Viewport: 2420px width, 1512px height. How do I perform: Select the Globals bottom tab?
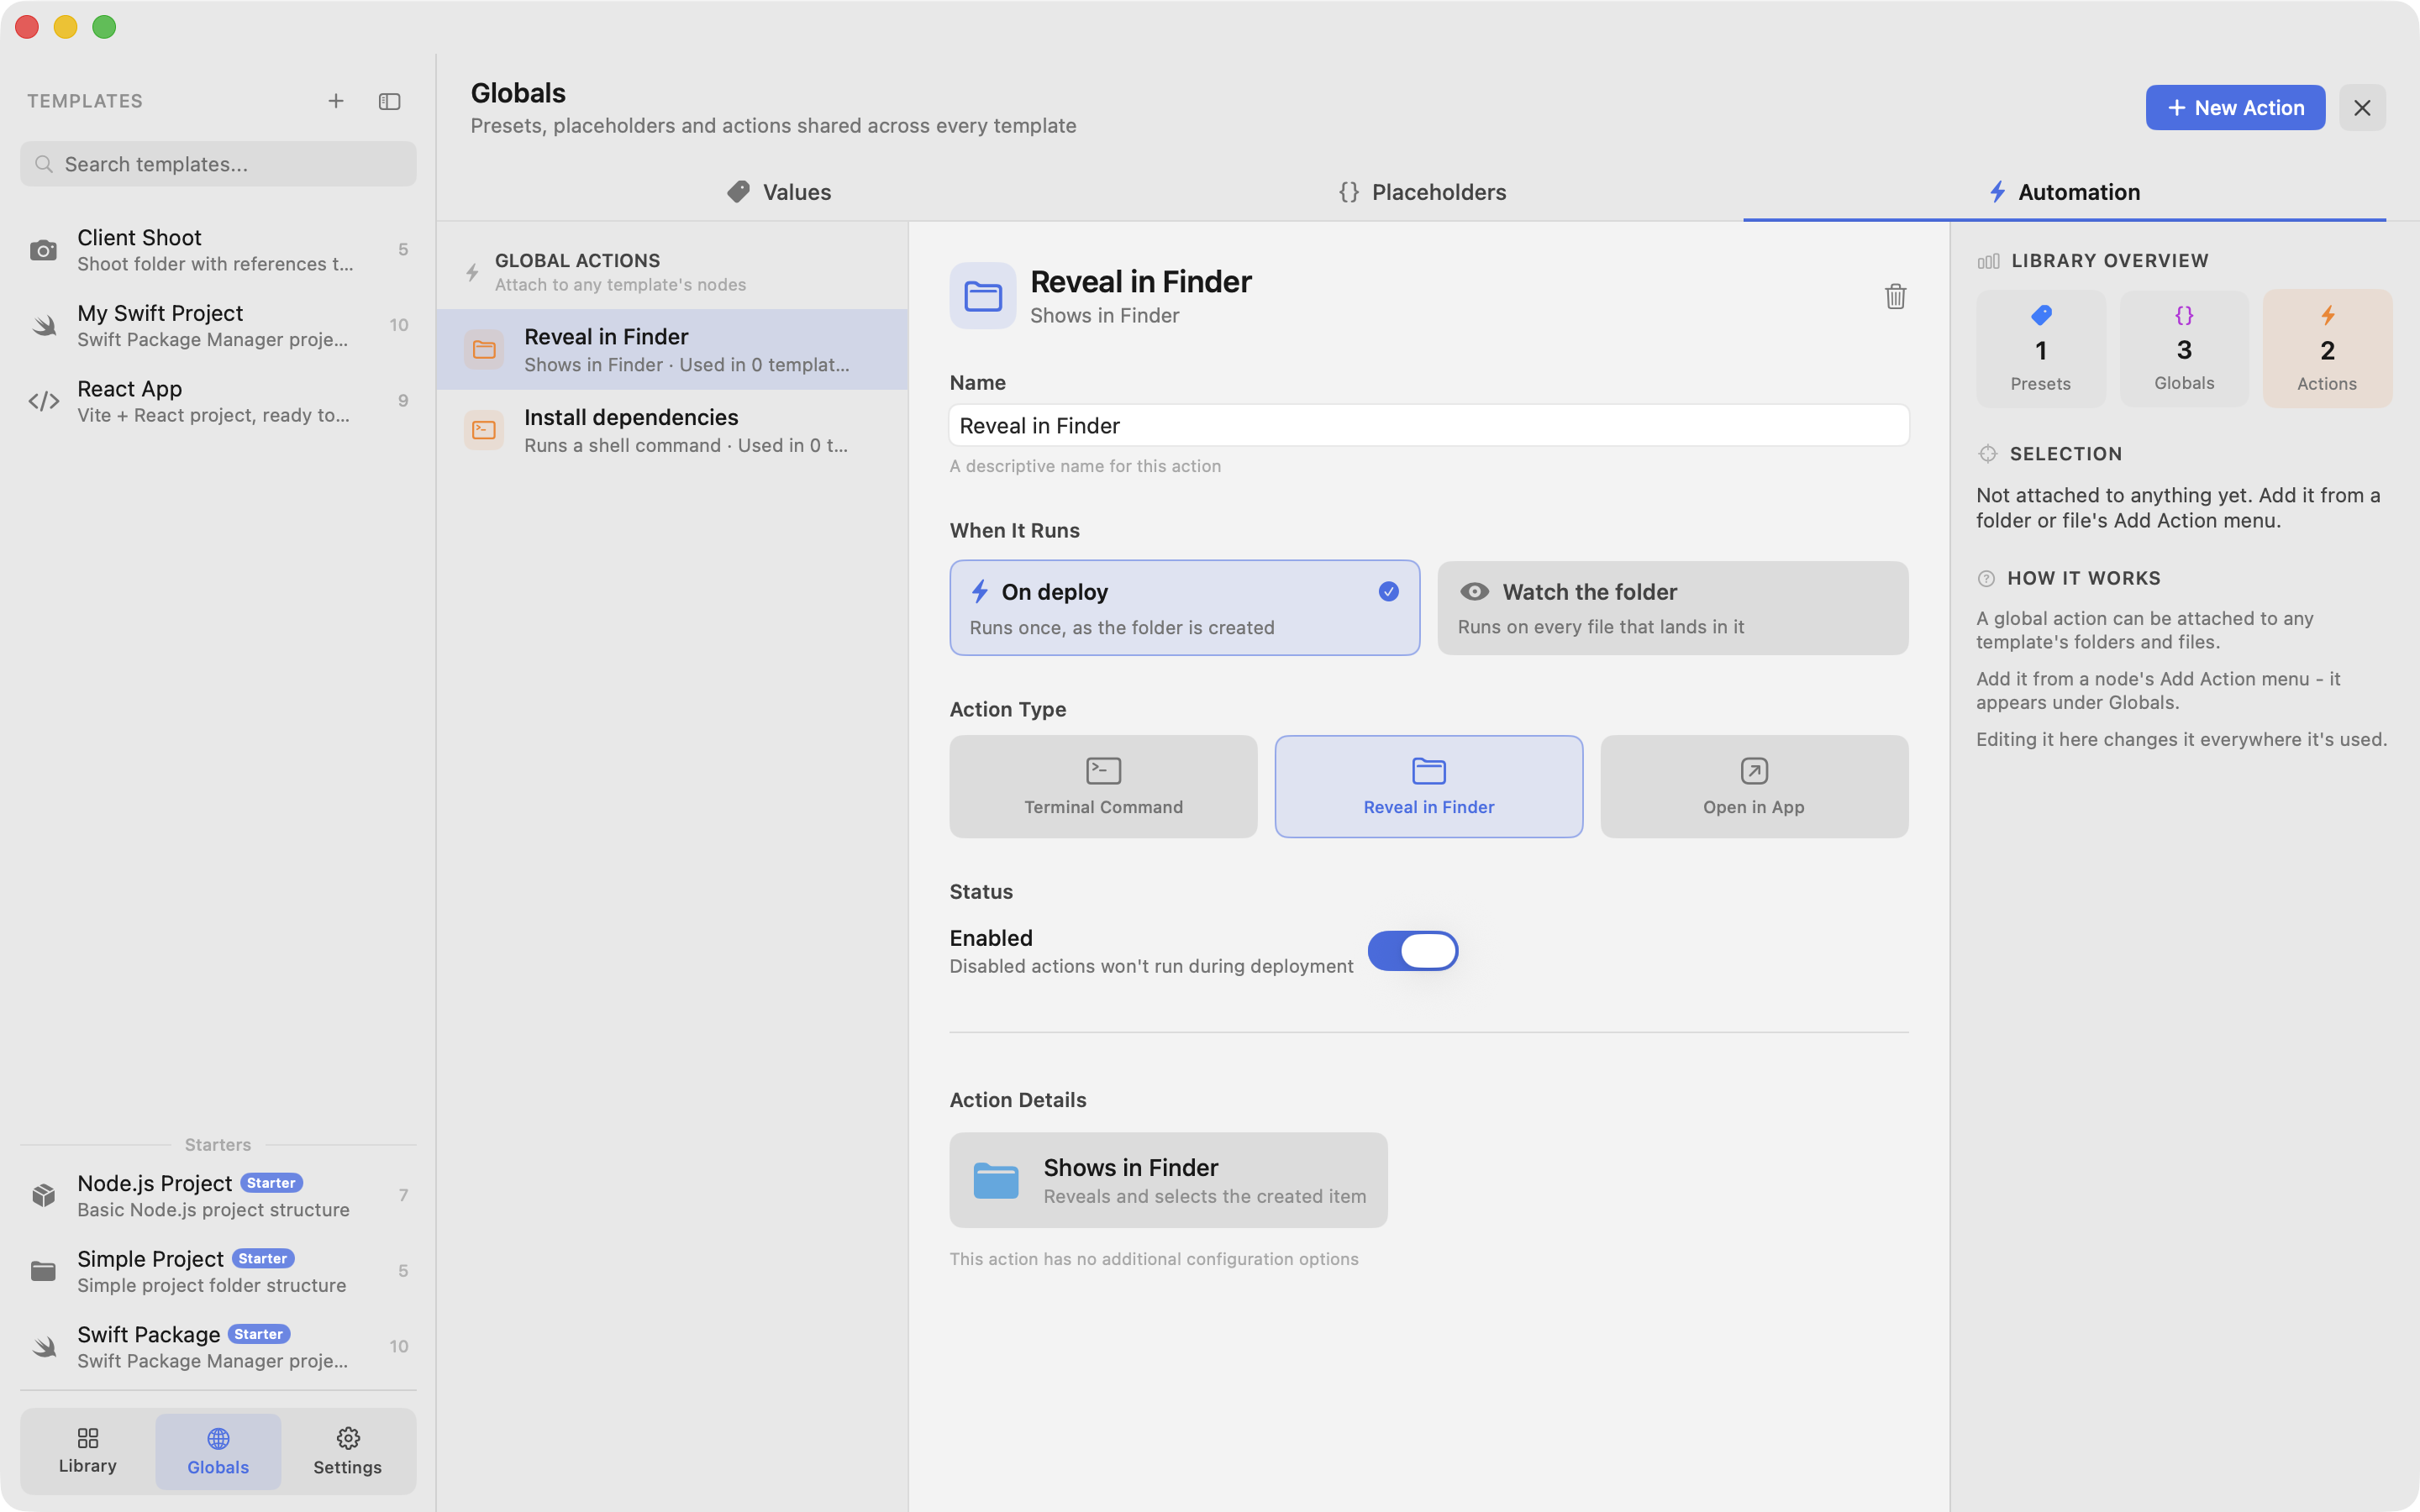coord(218,1451)
